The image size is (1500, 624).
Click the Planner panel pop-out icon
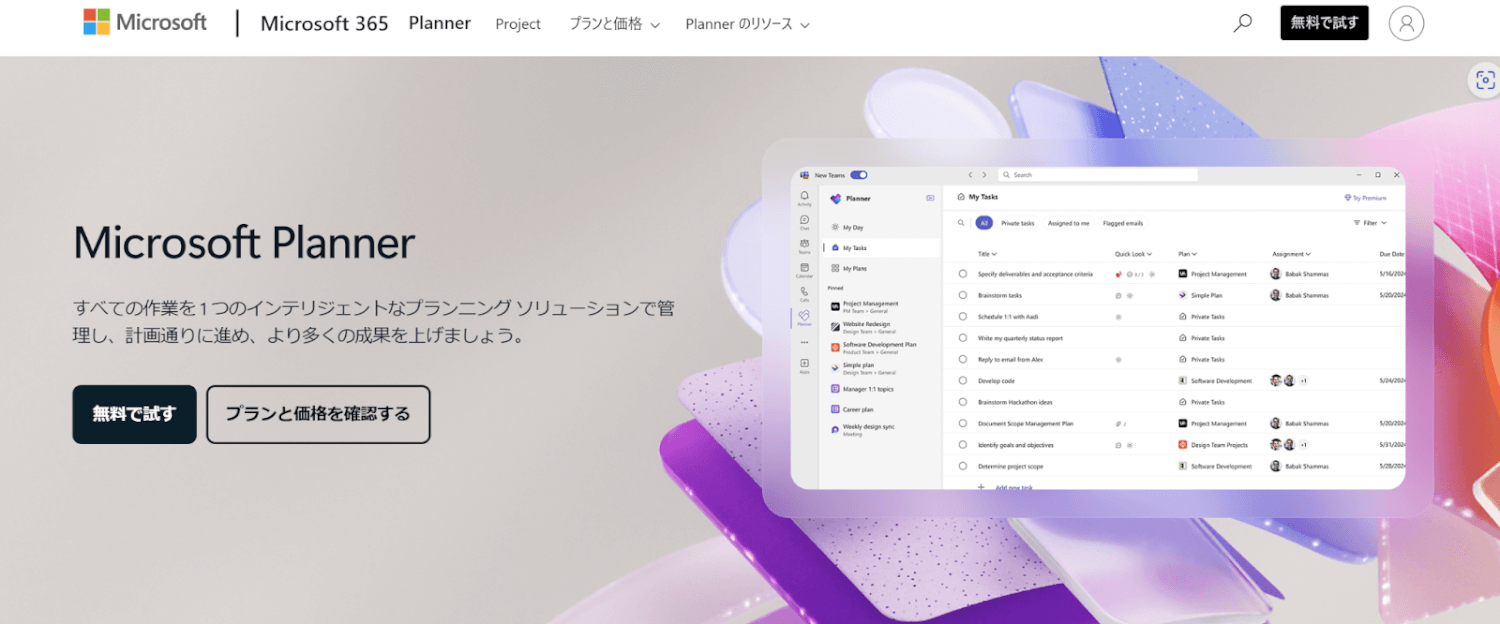pyautogui.click(x=931, y=198)
